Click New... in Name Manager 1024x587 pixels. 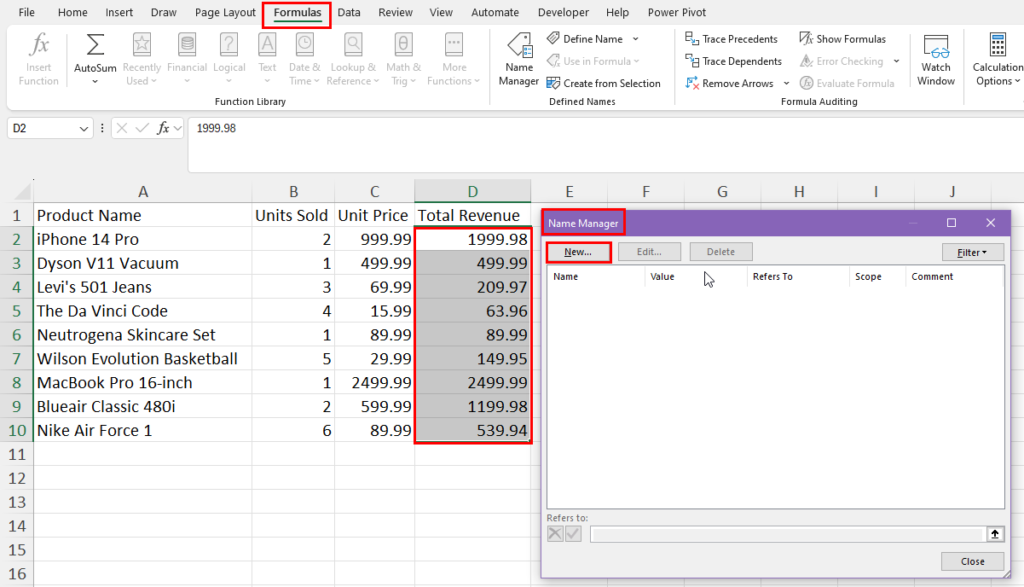(578, 252)
